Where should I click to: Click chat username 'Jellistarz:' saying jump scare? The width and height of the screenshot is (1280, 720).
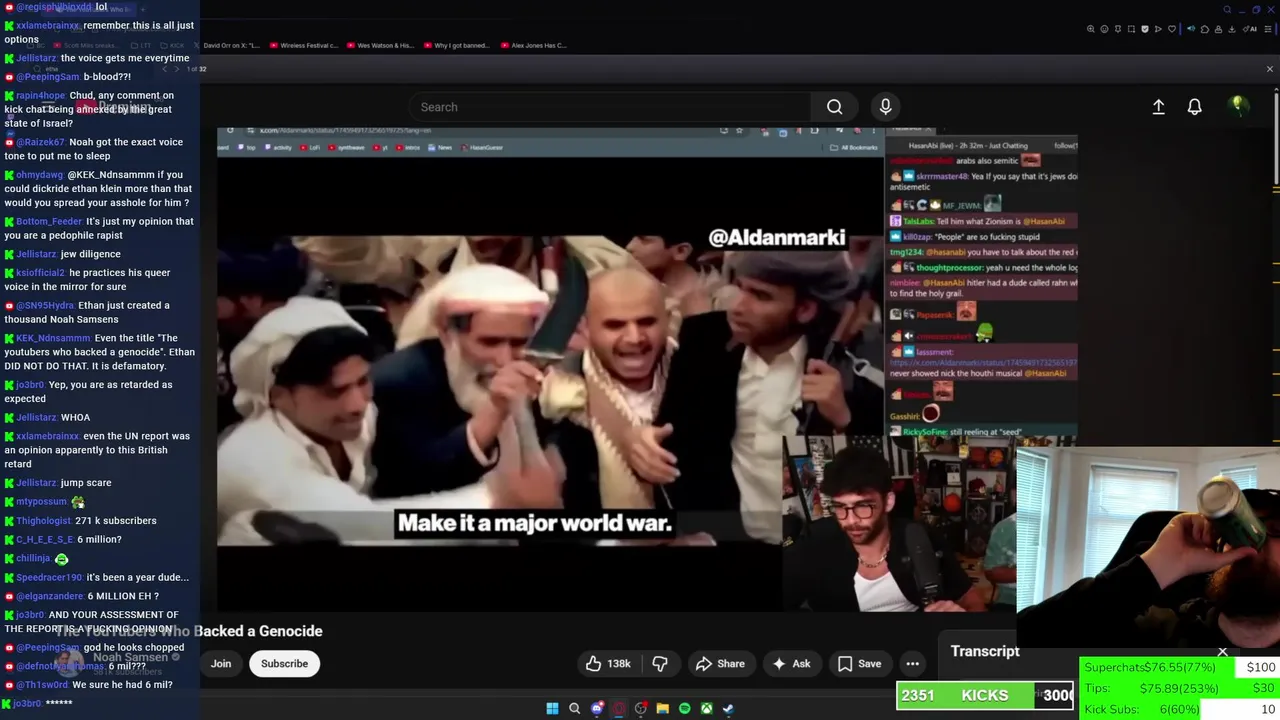[x=37, y=483]
